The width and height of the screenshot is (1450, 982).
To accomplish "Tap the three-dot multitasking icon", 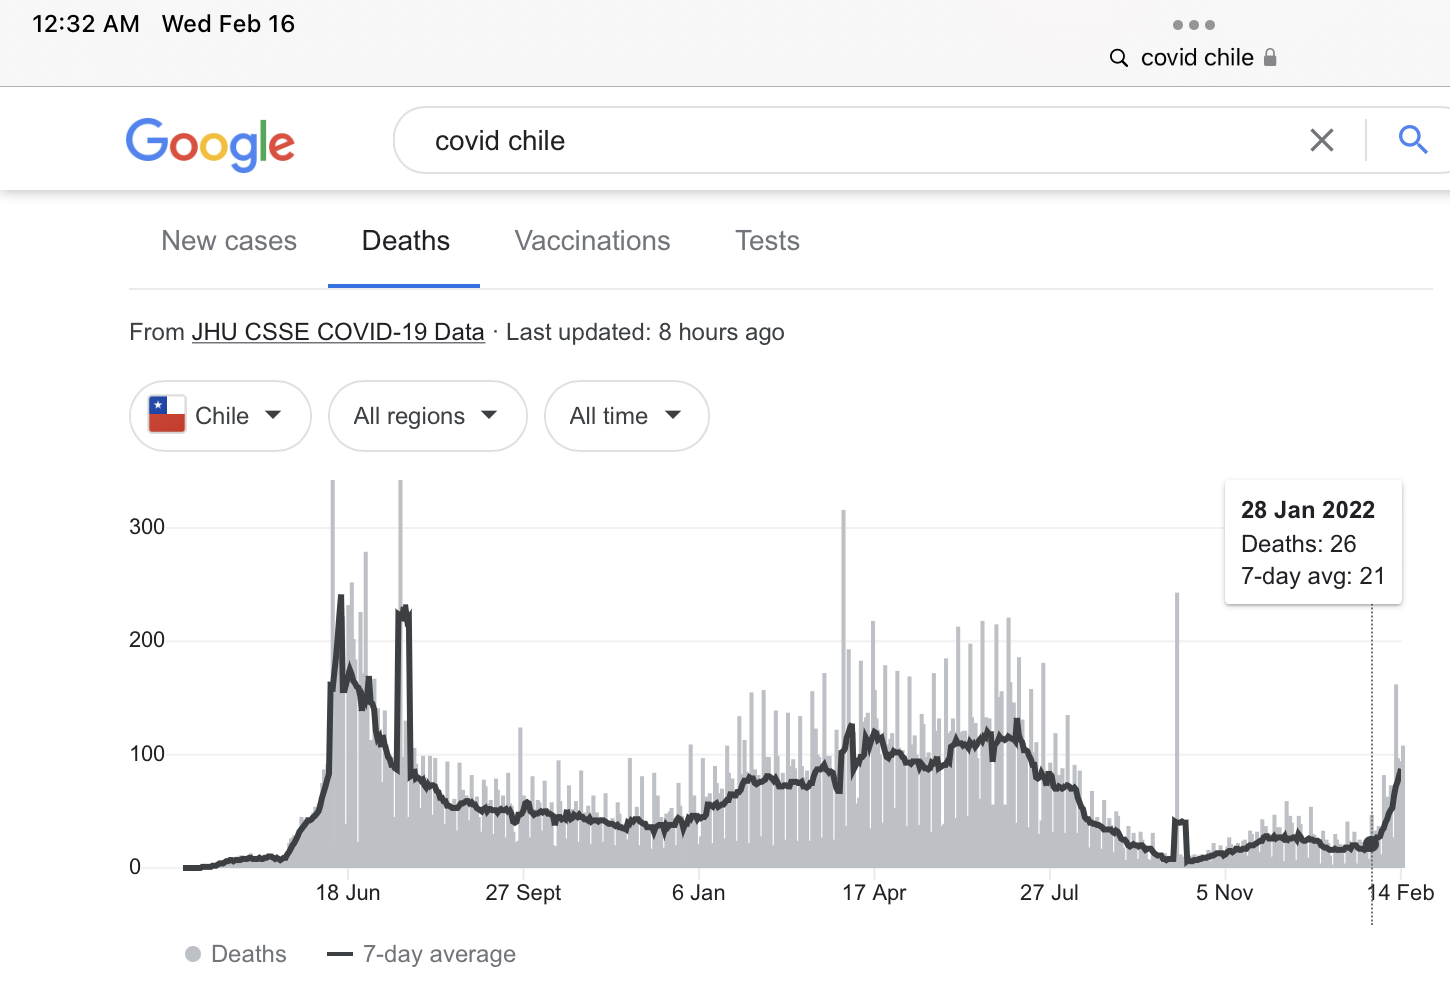I will coord(1193,25).
